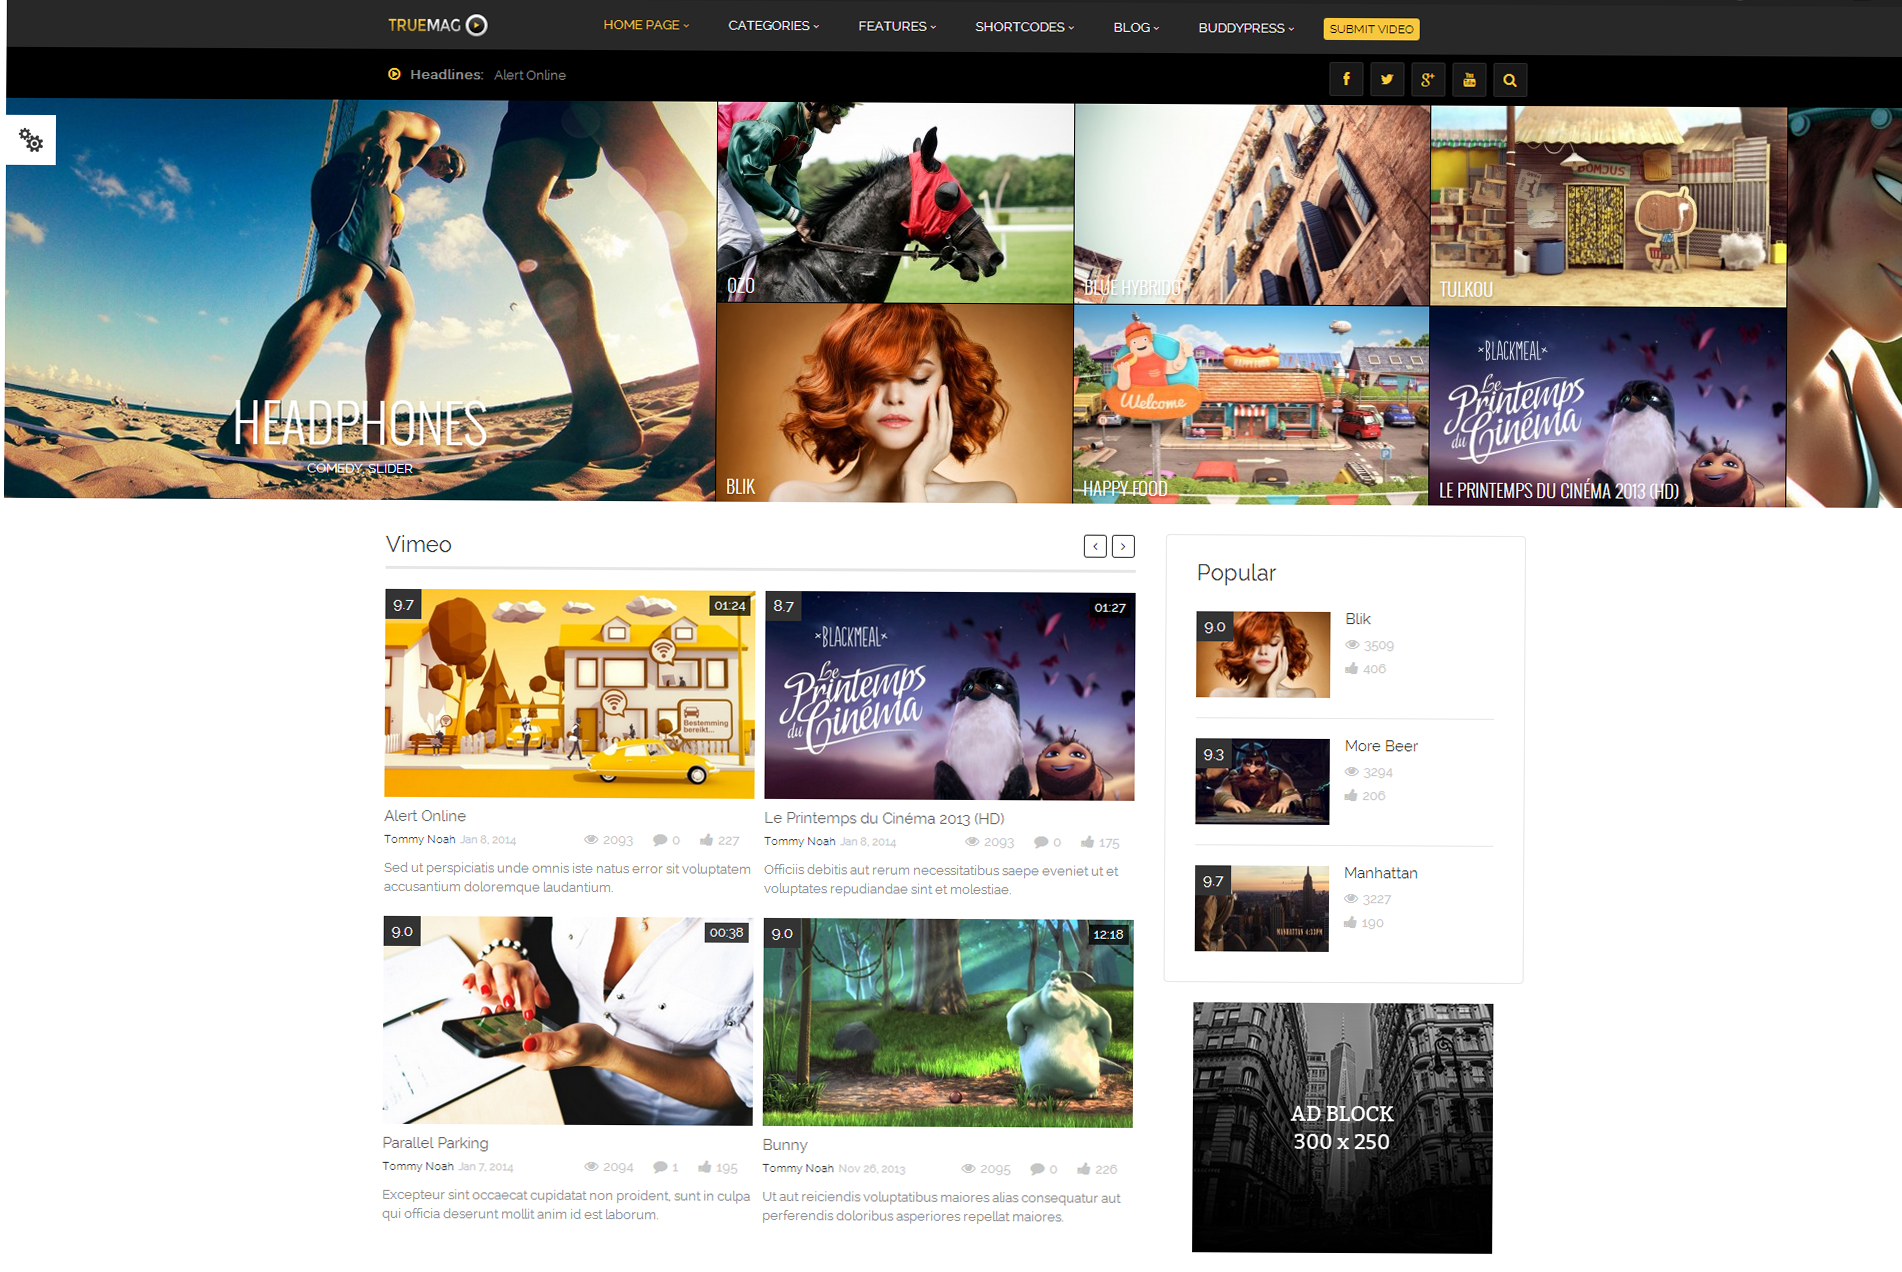Open the Alert Online headline link

529,75
